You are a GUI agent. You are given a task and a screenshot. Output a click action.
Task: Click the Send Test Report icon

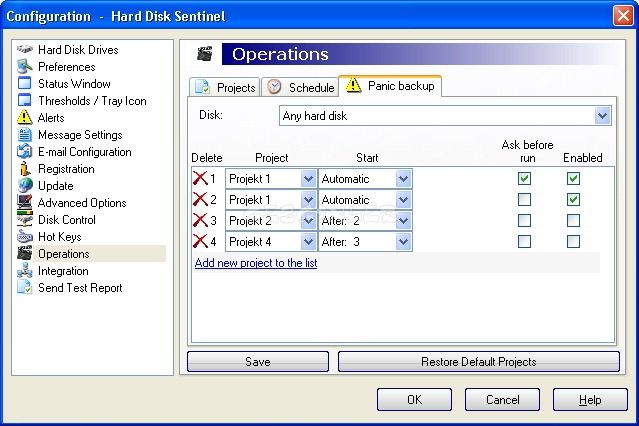coord(25,288)
